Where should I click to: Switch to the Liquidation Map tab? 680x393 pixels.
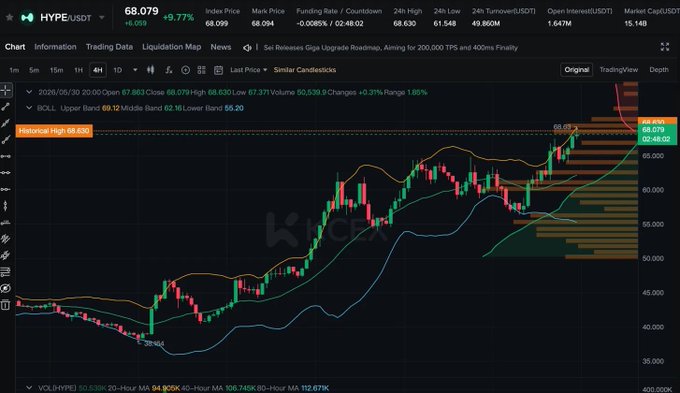tap(171, 47)
